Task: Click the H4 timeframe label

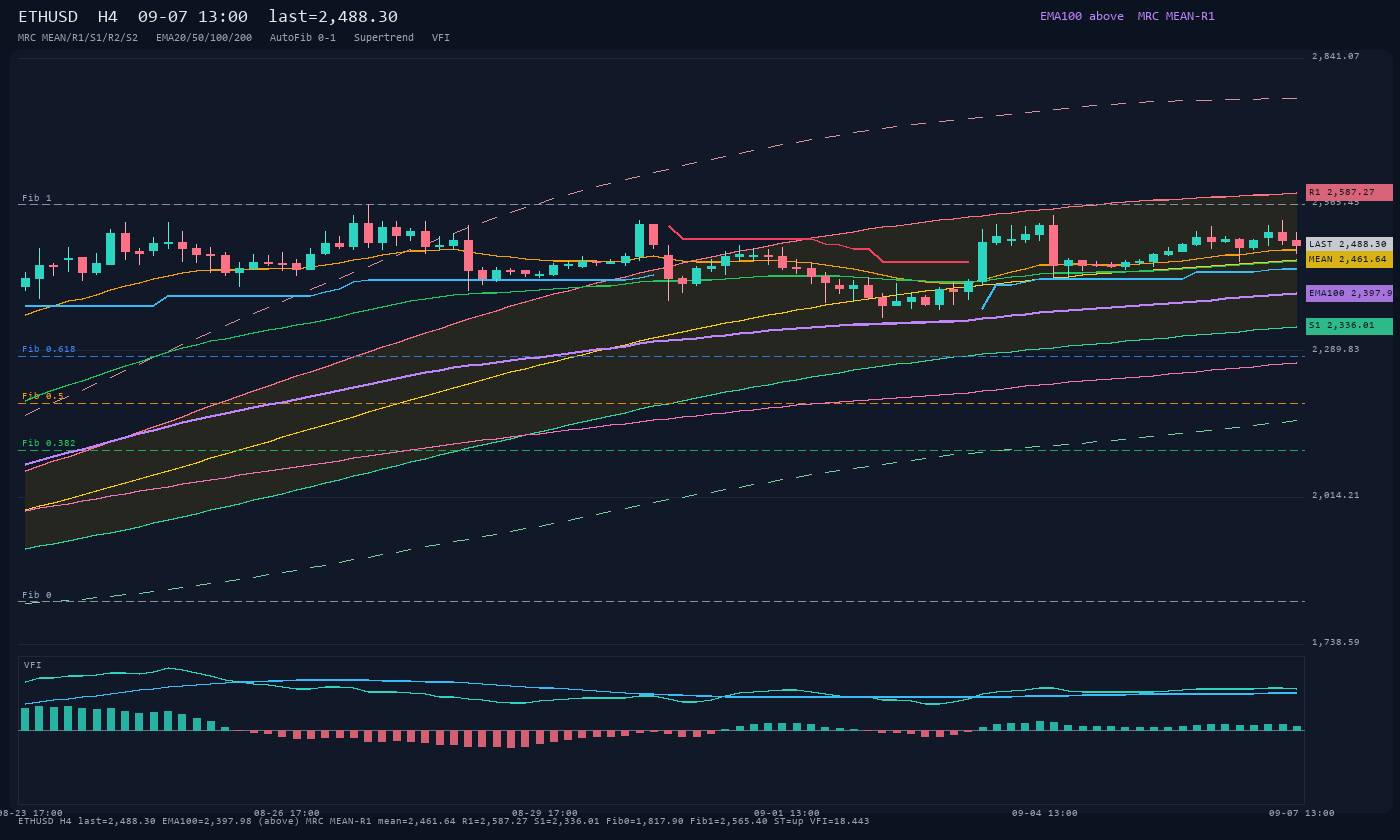Action: [x=108, y=17]
